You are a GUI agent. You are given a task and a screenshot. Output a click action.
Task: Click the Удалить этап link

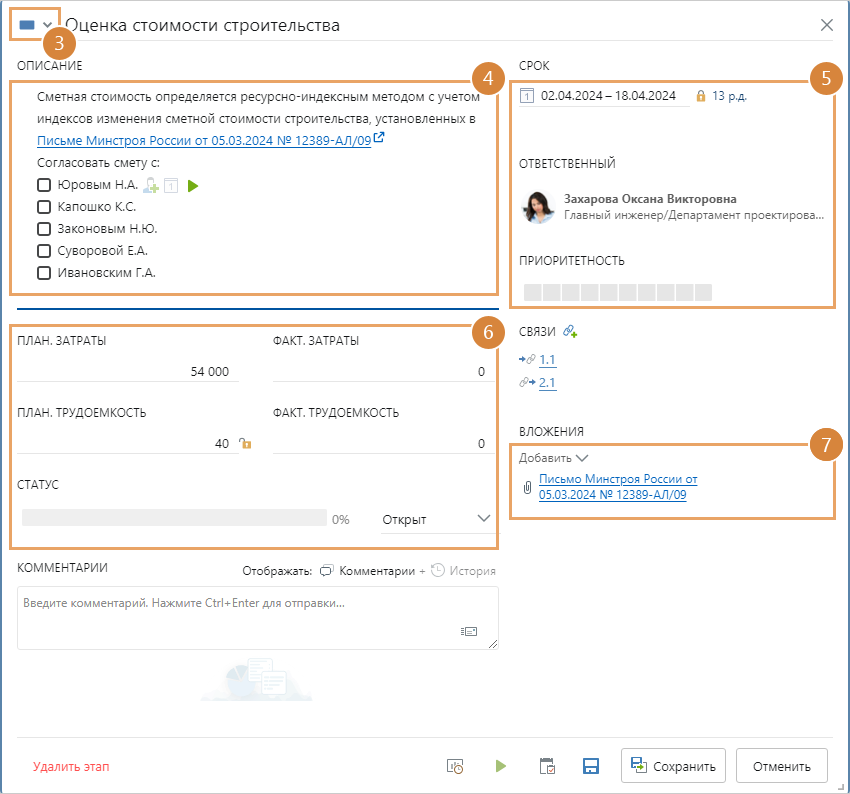click(x=71, y=767)
